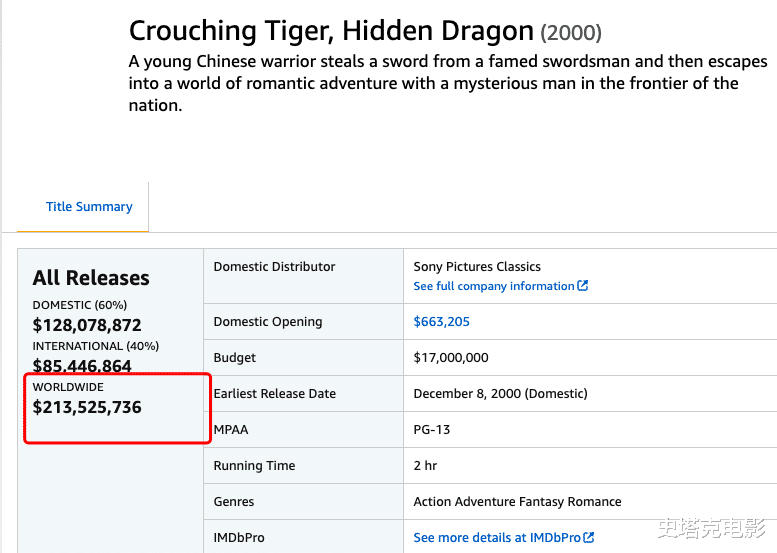Screen dimensions: 777x553
Task: Click the Earliest Release Date label
Action: (x=274, y=394)
